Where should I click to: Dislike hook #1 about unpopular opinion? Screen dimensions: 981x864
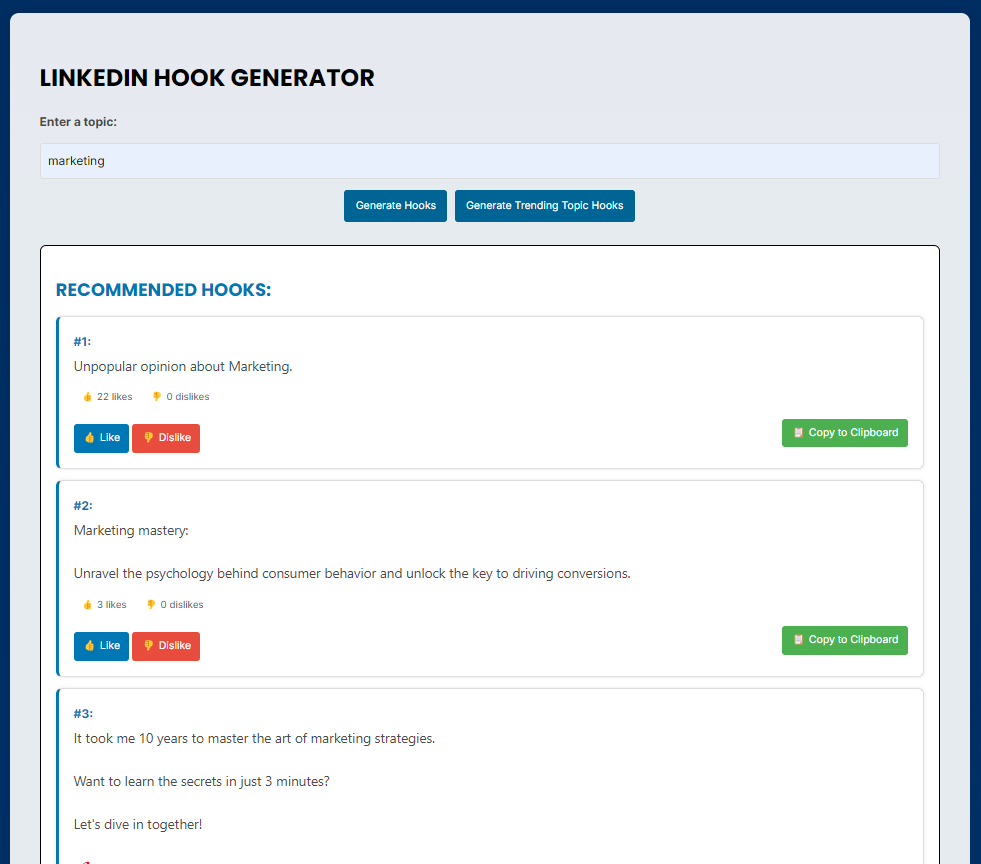point(166,438)
